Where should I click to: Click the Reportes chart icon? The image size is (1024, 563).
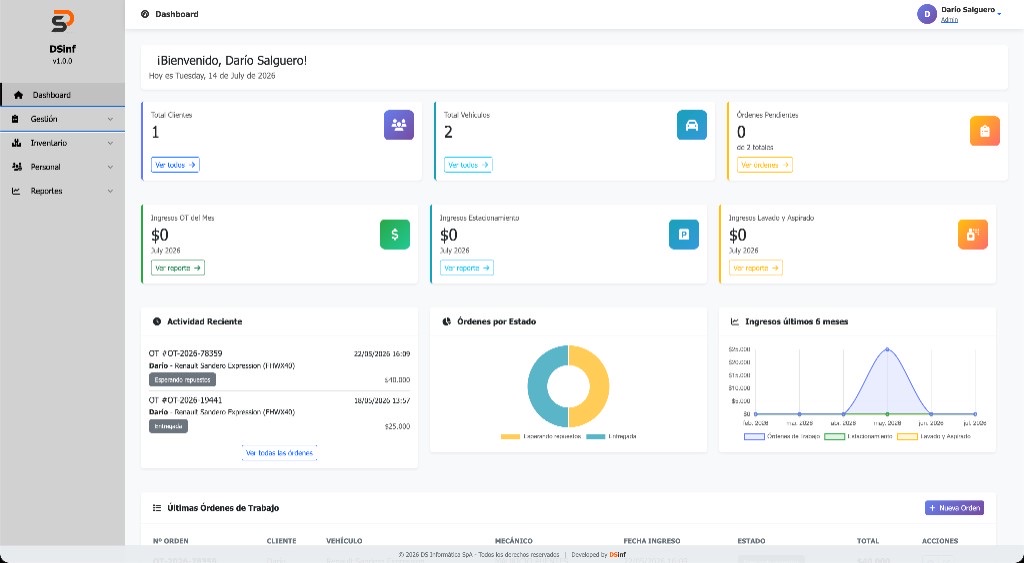(16, 191)
